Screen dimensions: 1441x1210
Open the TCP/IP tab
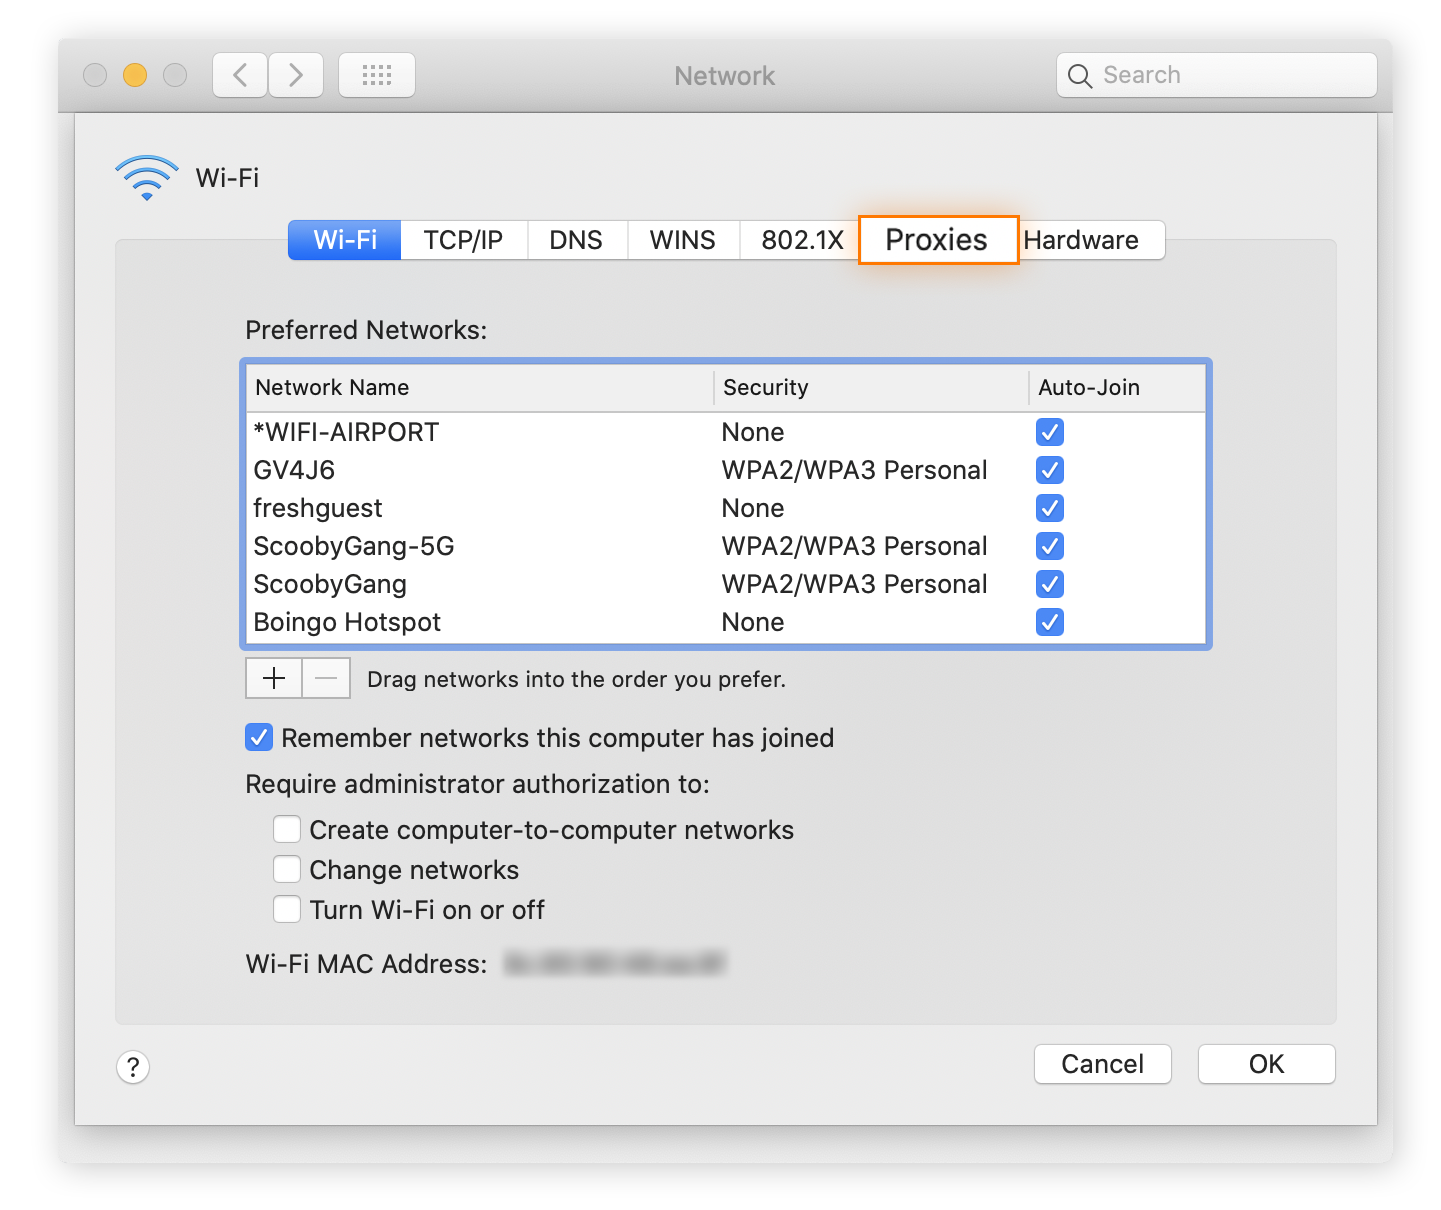tap(463, 240)
